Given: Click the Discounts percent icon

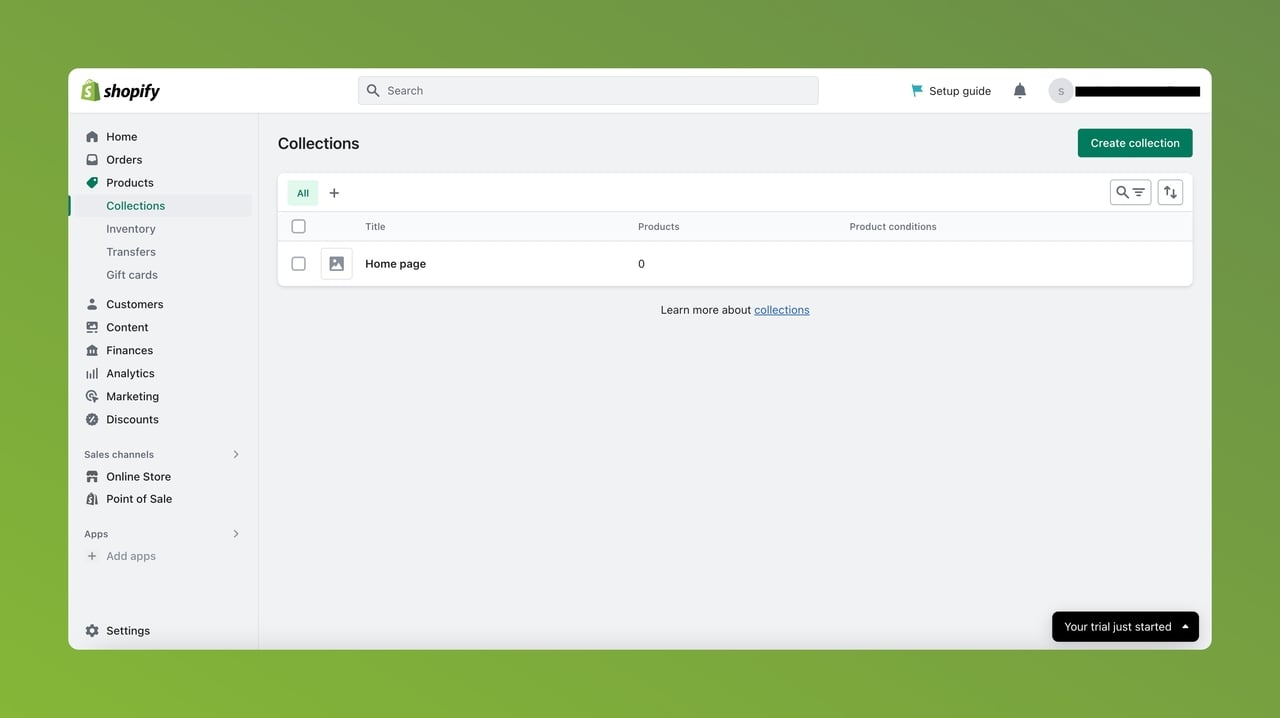Looking at the screenshot, I should click(x=92, y=419).
